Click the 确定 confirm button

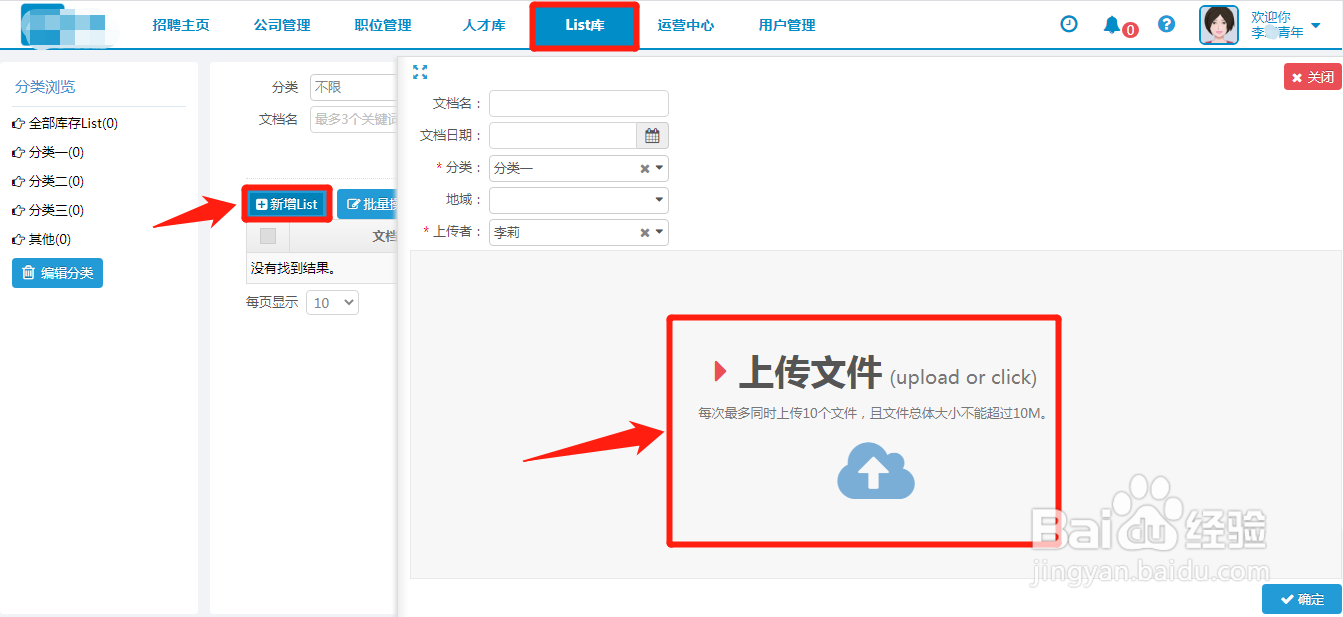pos(1303,598)
